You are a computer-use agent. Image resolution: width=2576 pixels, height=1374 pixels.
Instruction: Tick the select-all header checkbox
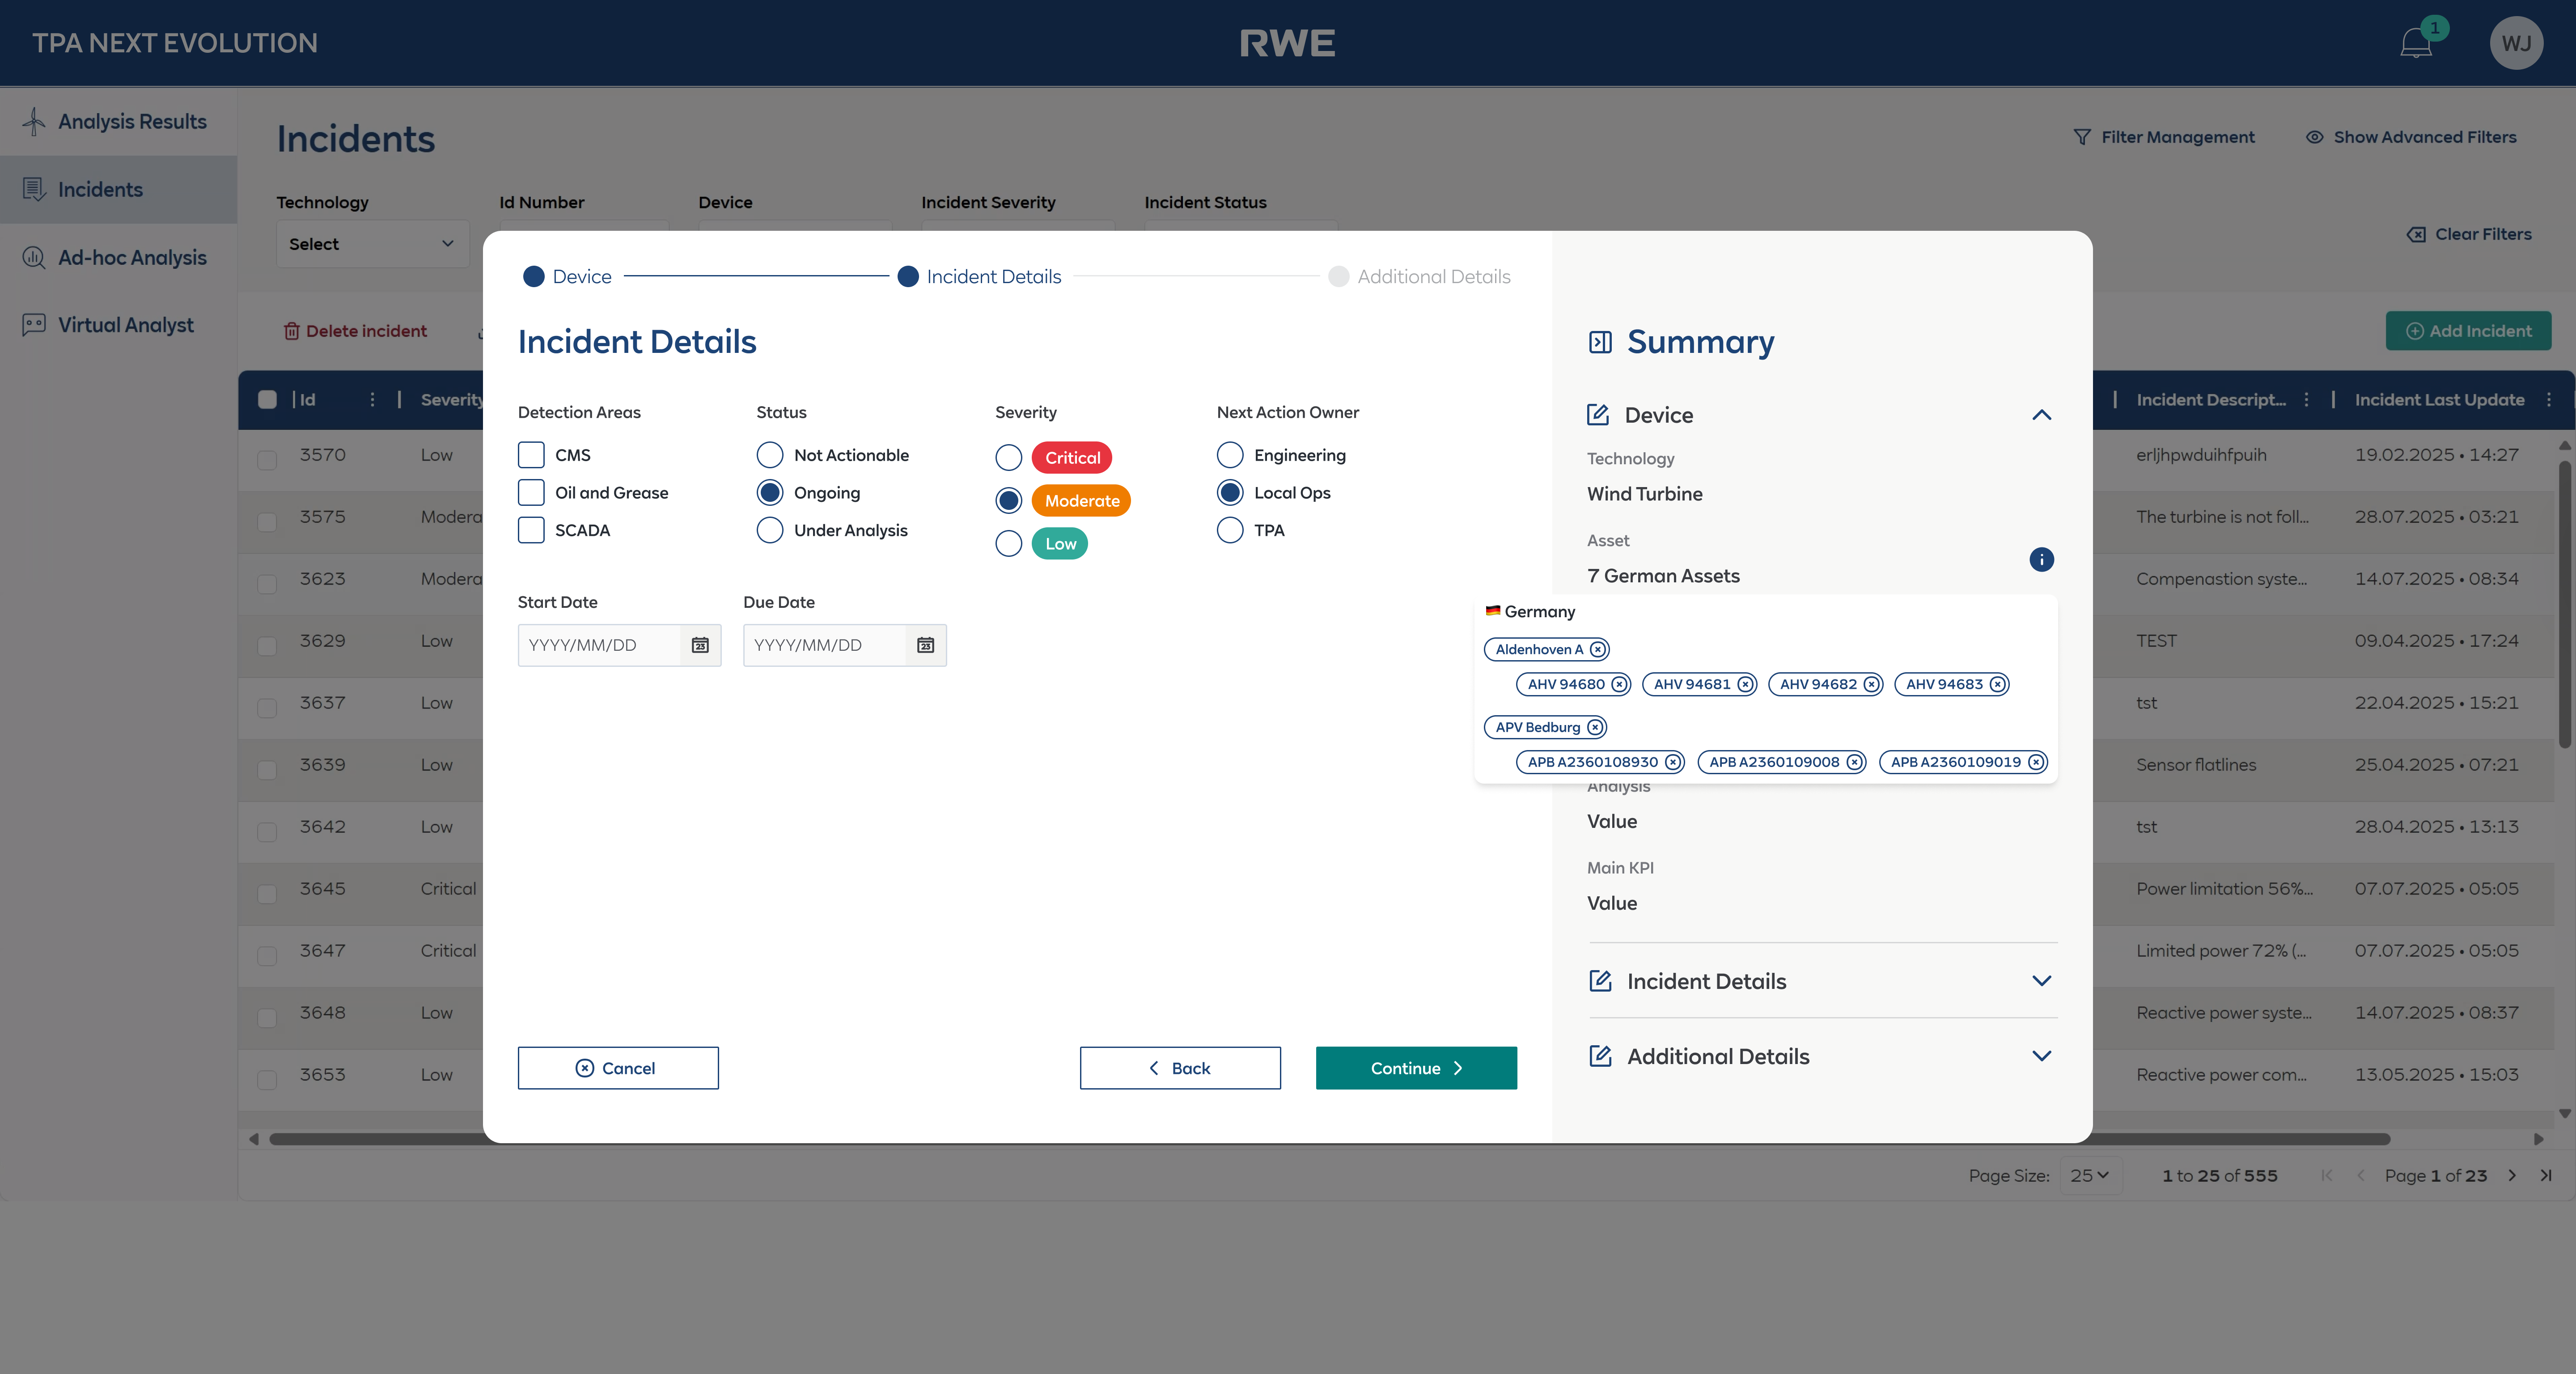tap(267, 399)
